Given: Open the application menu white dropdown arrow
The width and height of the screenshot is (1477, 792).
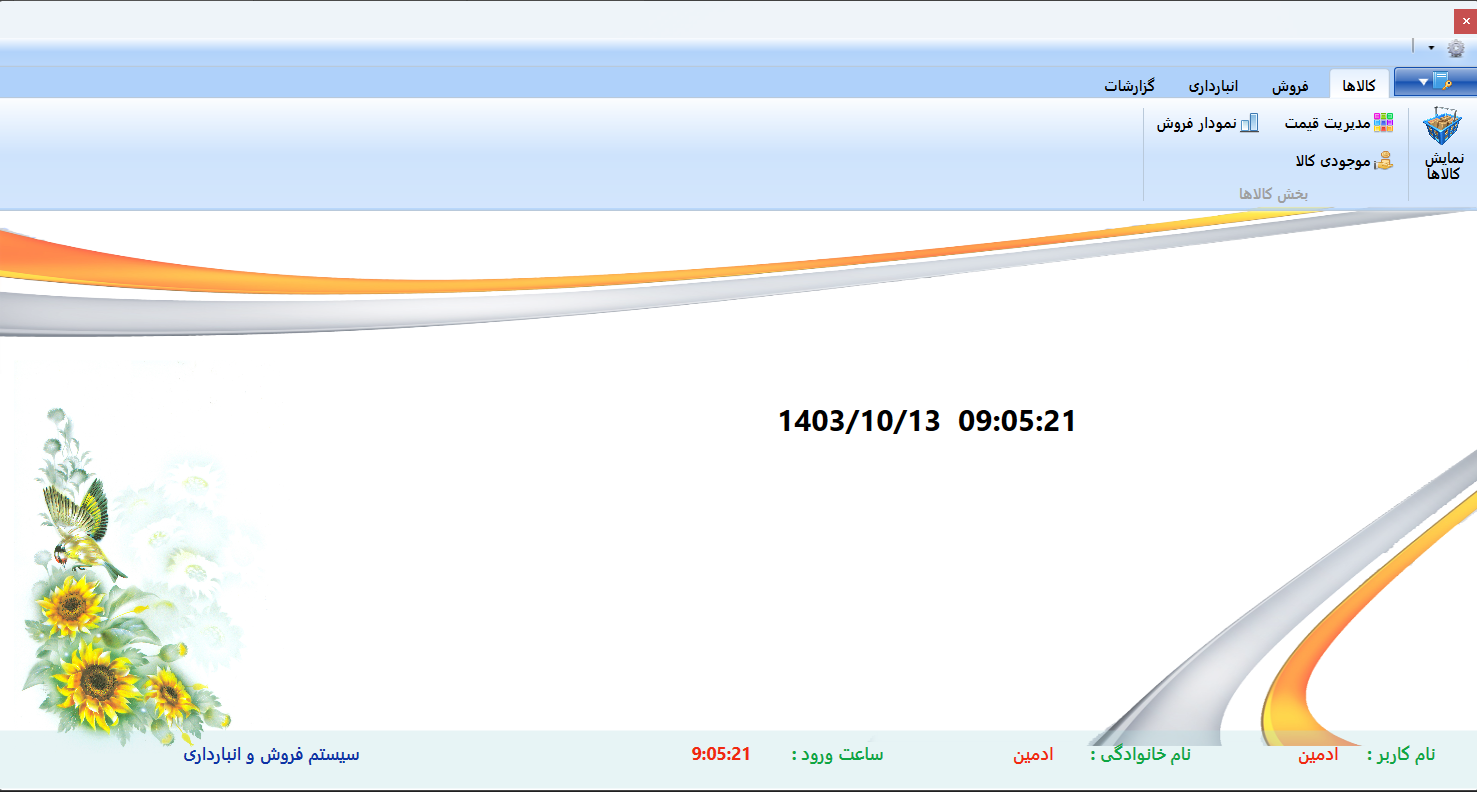Looking at the screenshot, I should 1423,82.
